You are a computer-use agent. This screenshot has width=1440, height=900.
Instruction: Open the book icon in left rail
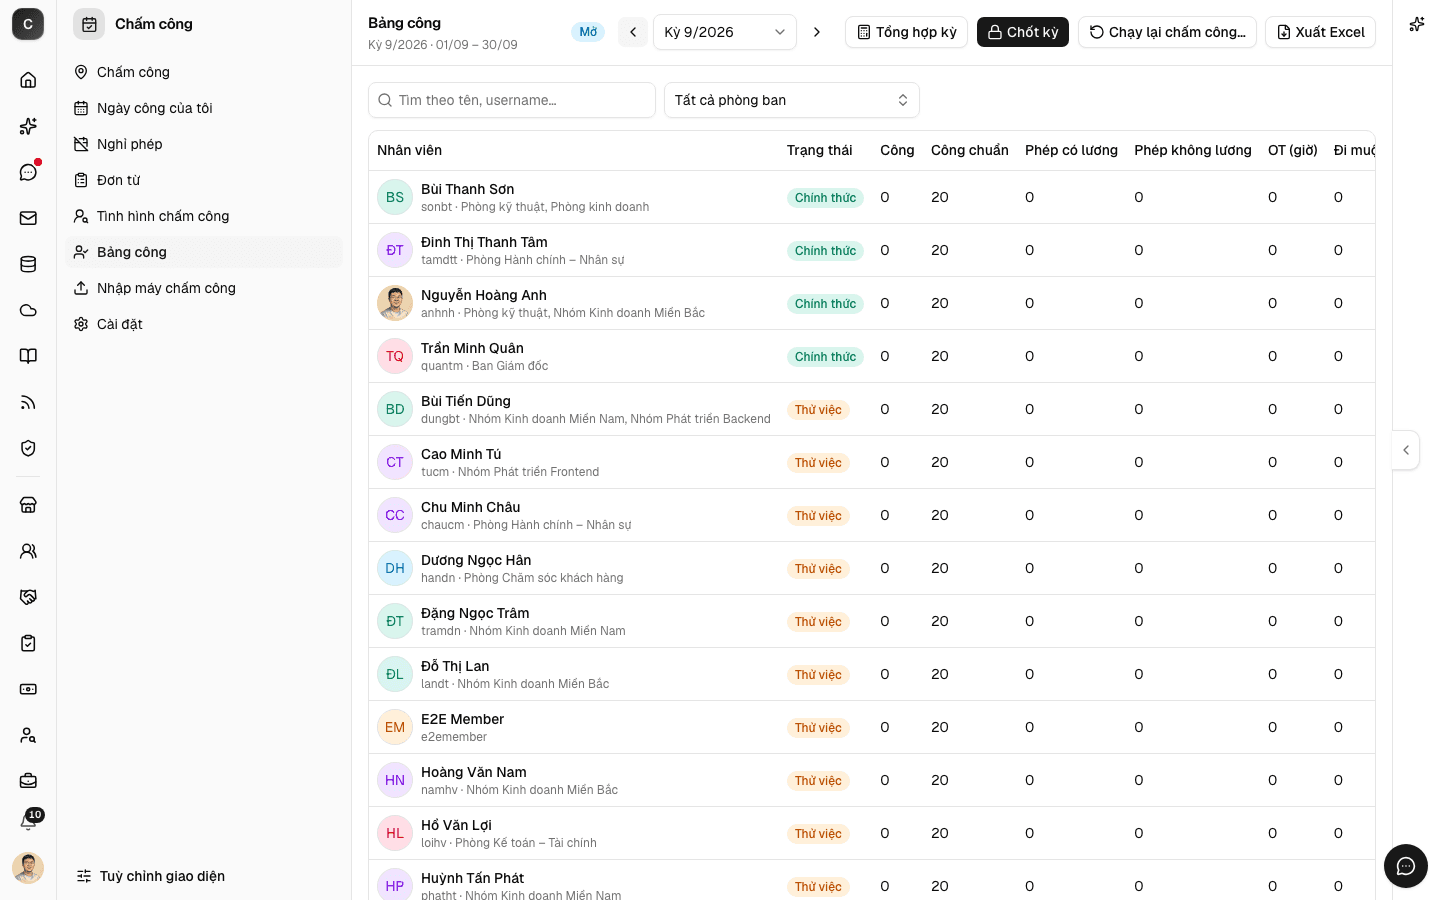(28, 356)
